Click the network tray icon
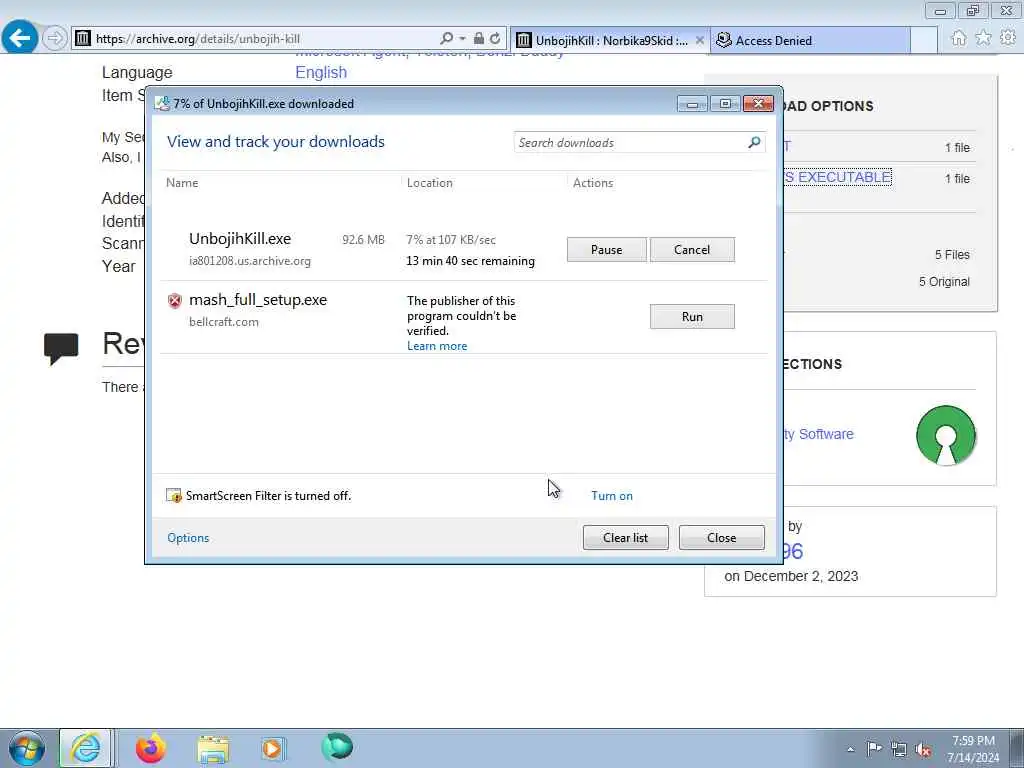1024x768 pixels. pyautogui.click(x=899, y=750)
